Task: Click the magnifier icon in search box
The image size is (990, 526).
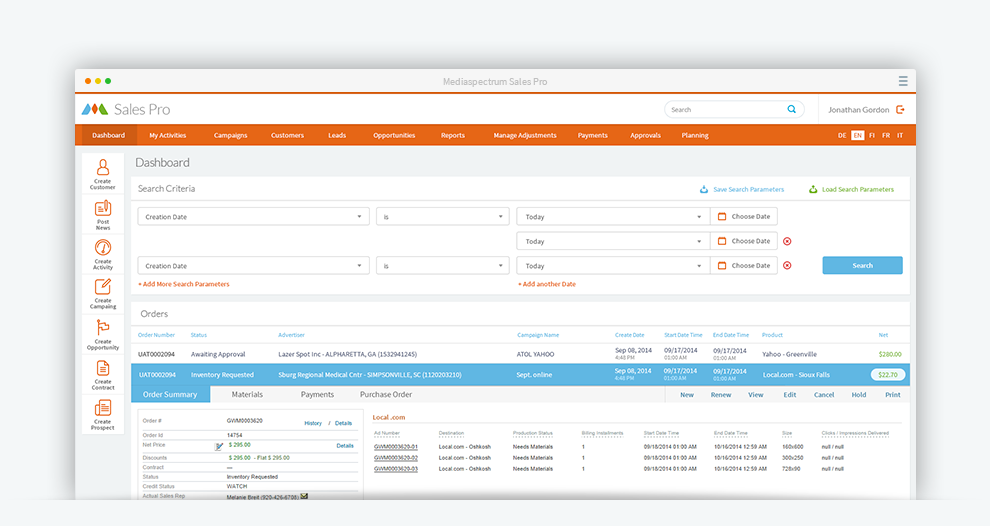Action: pyautogui.click(x=791, y=110)
